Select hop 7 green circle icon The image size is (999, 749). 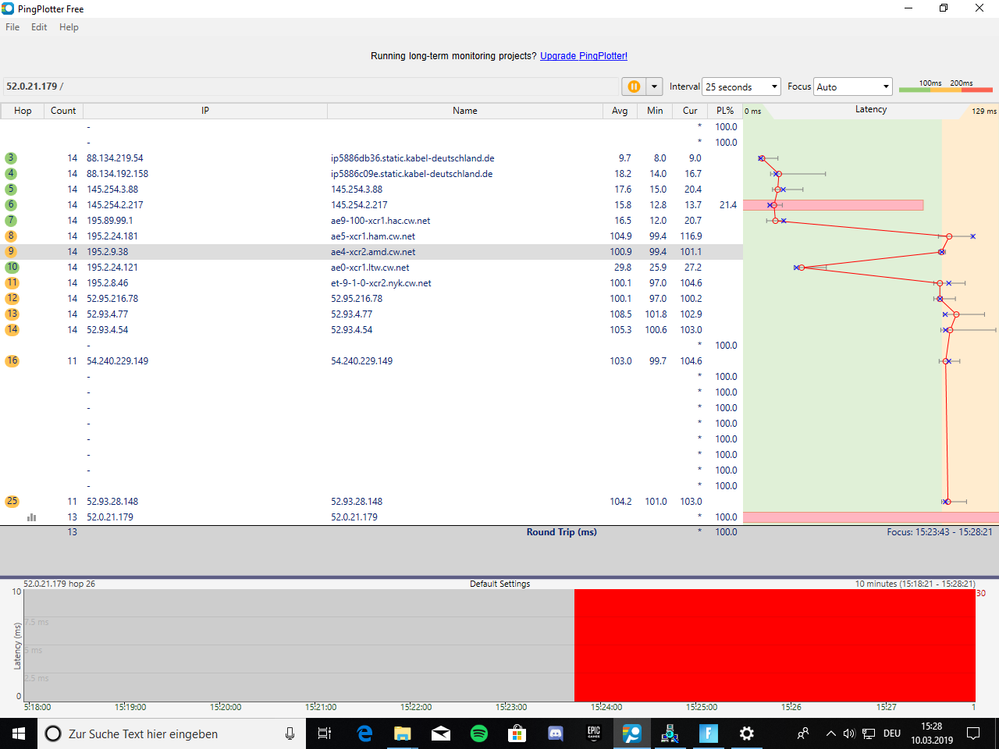11,220
